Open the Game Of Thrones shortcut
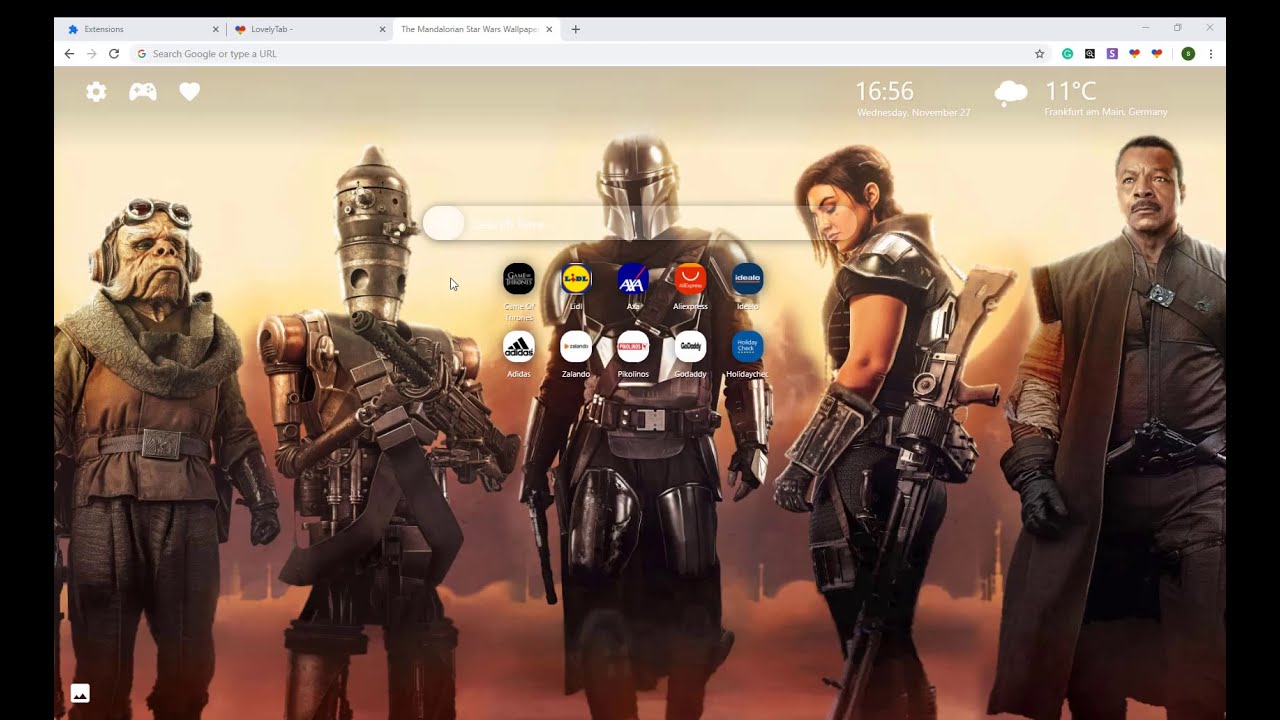Image resolution: width=1280 pixels, height=720 pixels. 519,279
